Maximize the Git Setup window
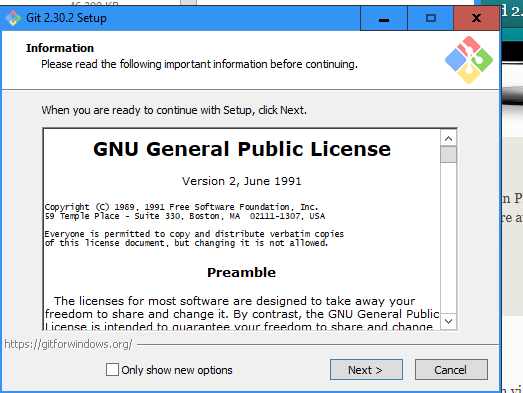Image resolution: width=523 pixels, height=393 pixels. (x=431, y=18)
